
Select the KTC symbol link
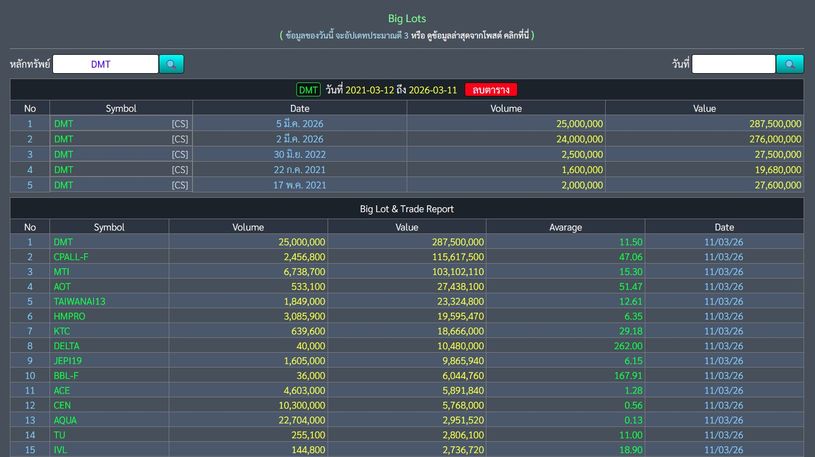[62, 331]
